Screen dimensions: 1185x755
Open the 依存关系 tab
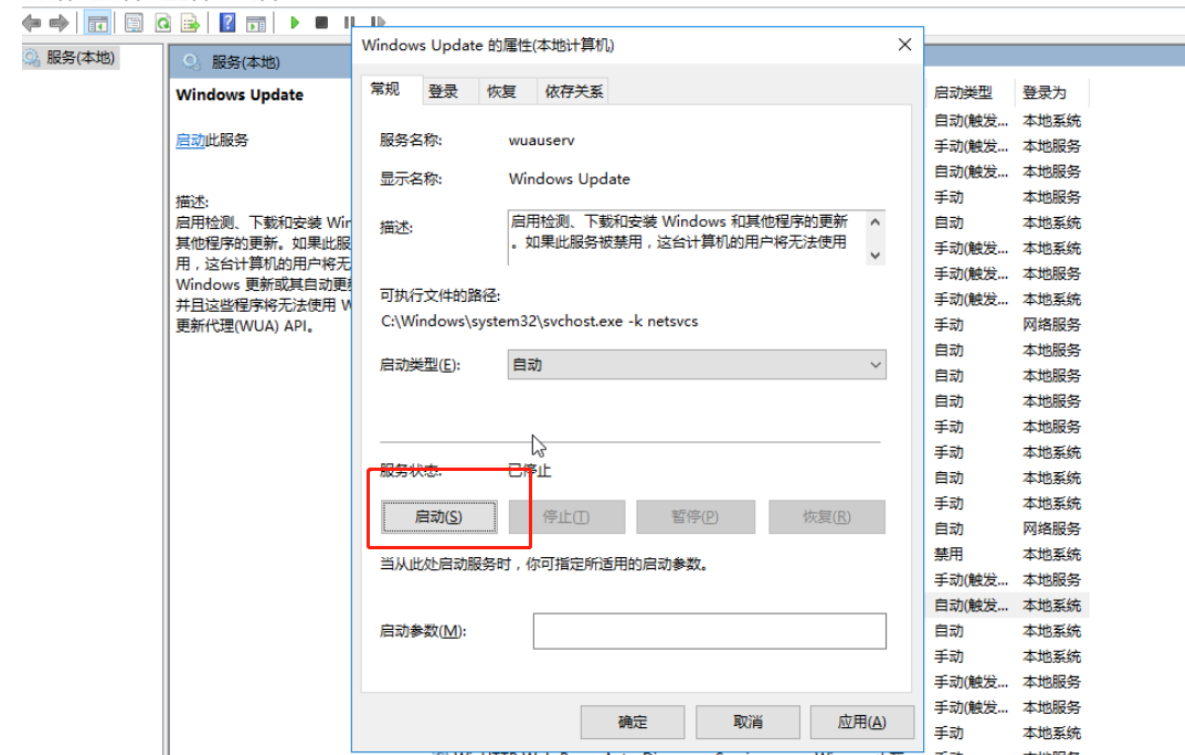(574, 91)
